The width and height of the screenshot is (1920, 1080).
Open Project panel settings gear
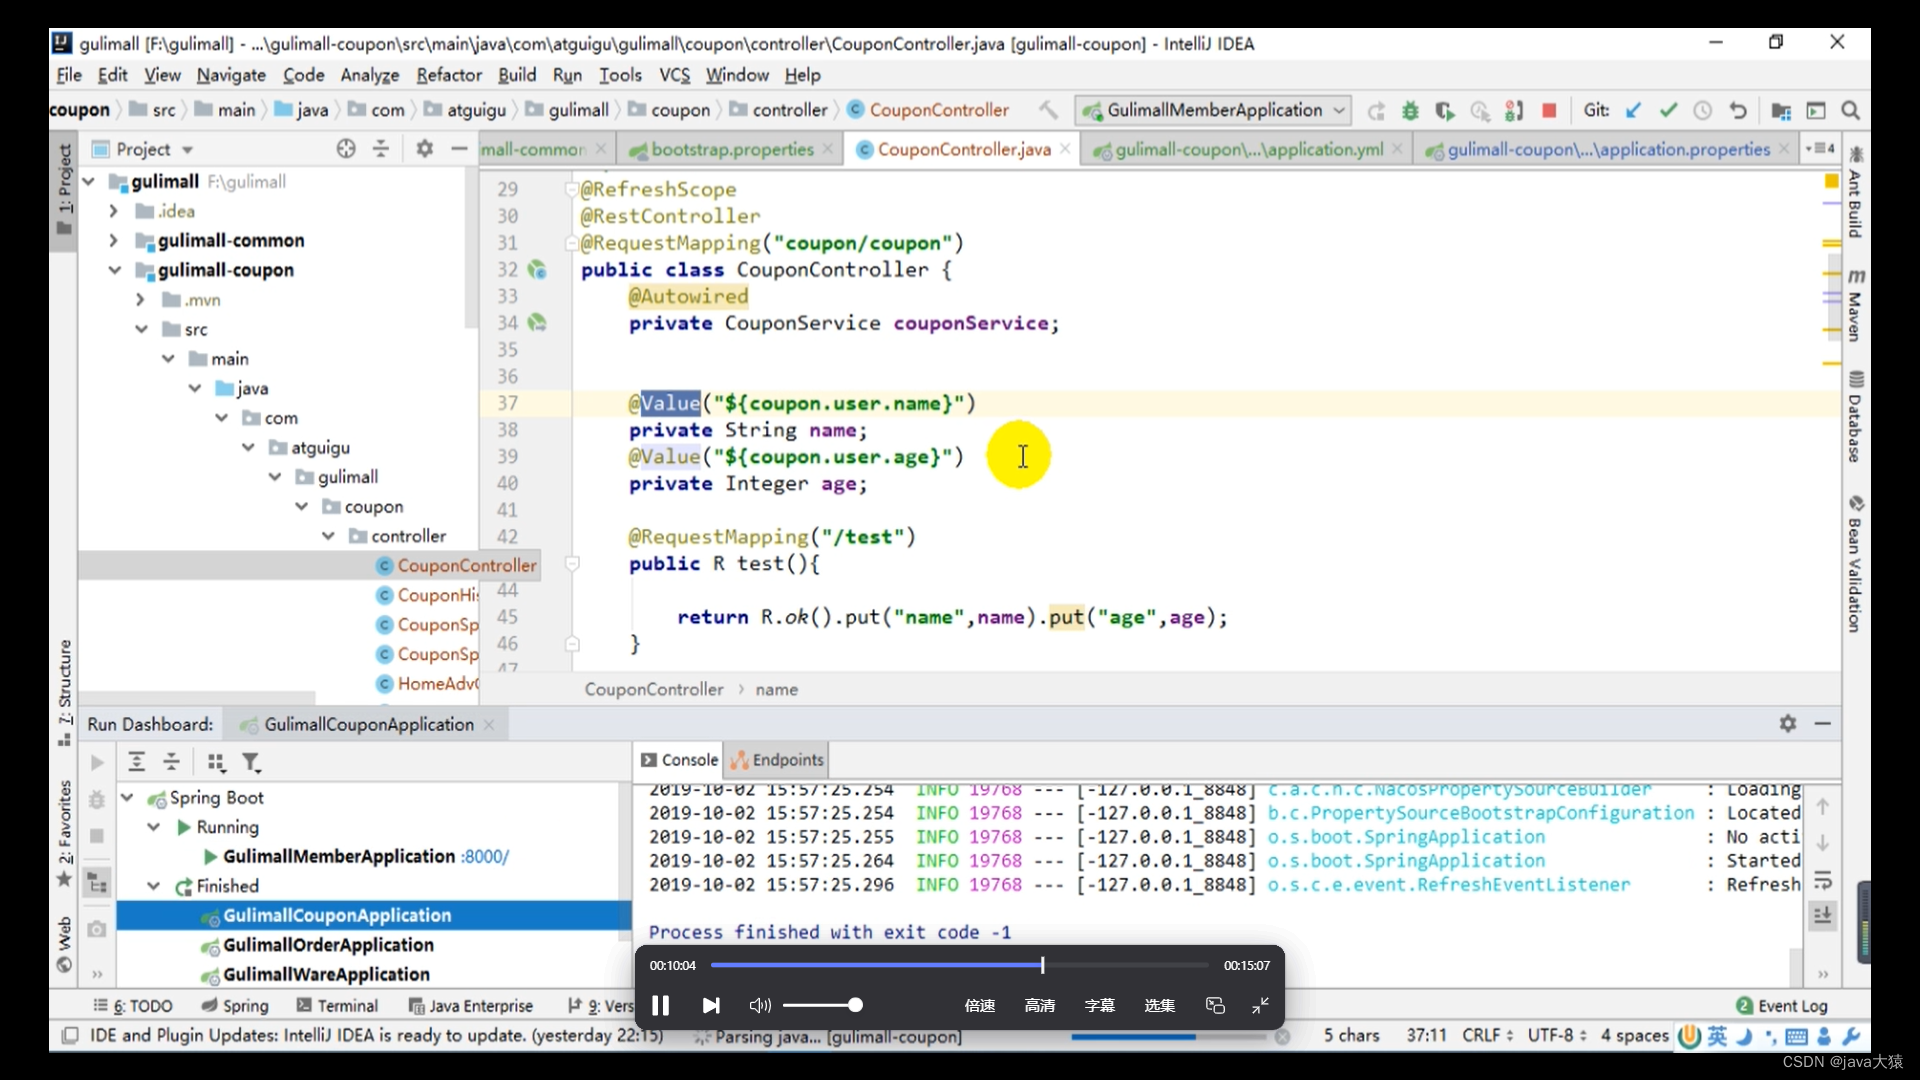point(425,149)
